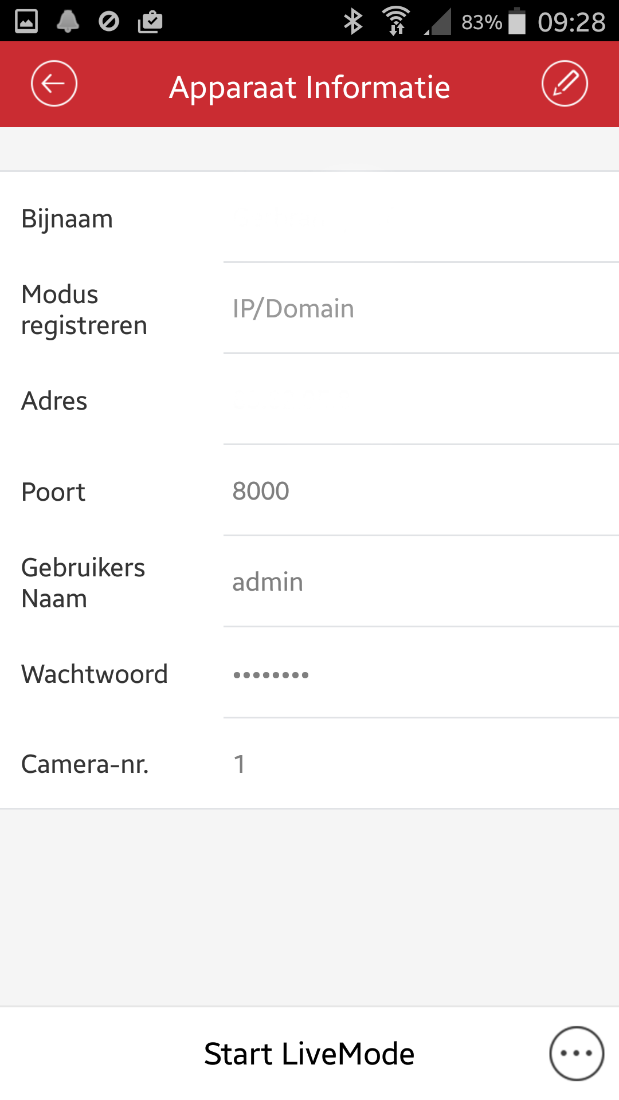Start LiveMode

309,1054
